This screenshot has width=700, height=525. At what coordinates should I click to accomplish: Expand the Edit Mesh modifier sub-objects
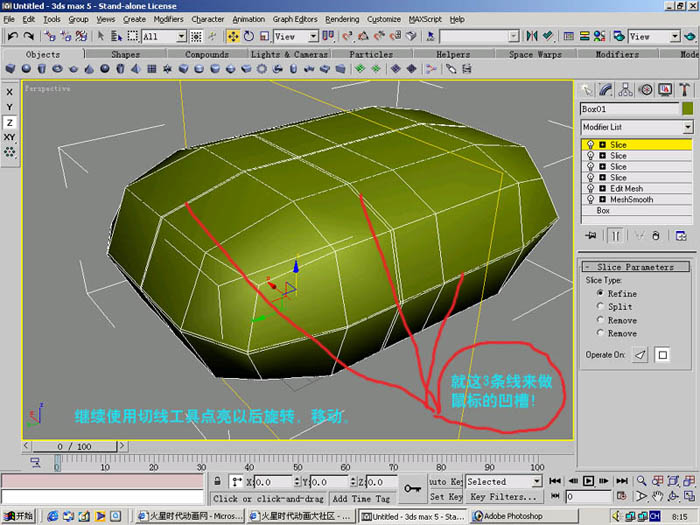click(x=602, y=188)
